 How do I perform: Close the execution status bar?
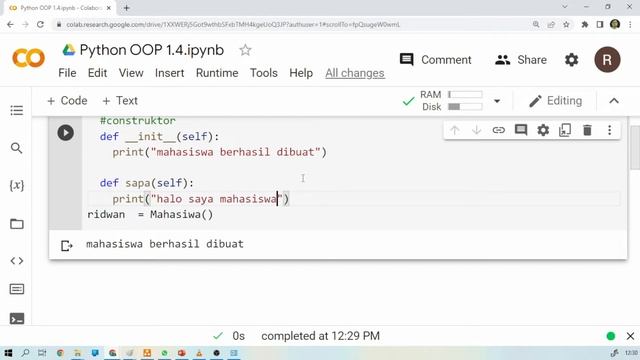coord(630,336)
